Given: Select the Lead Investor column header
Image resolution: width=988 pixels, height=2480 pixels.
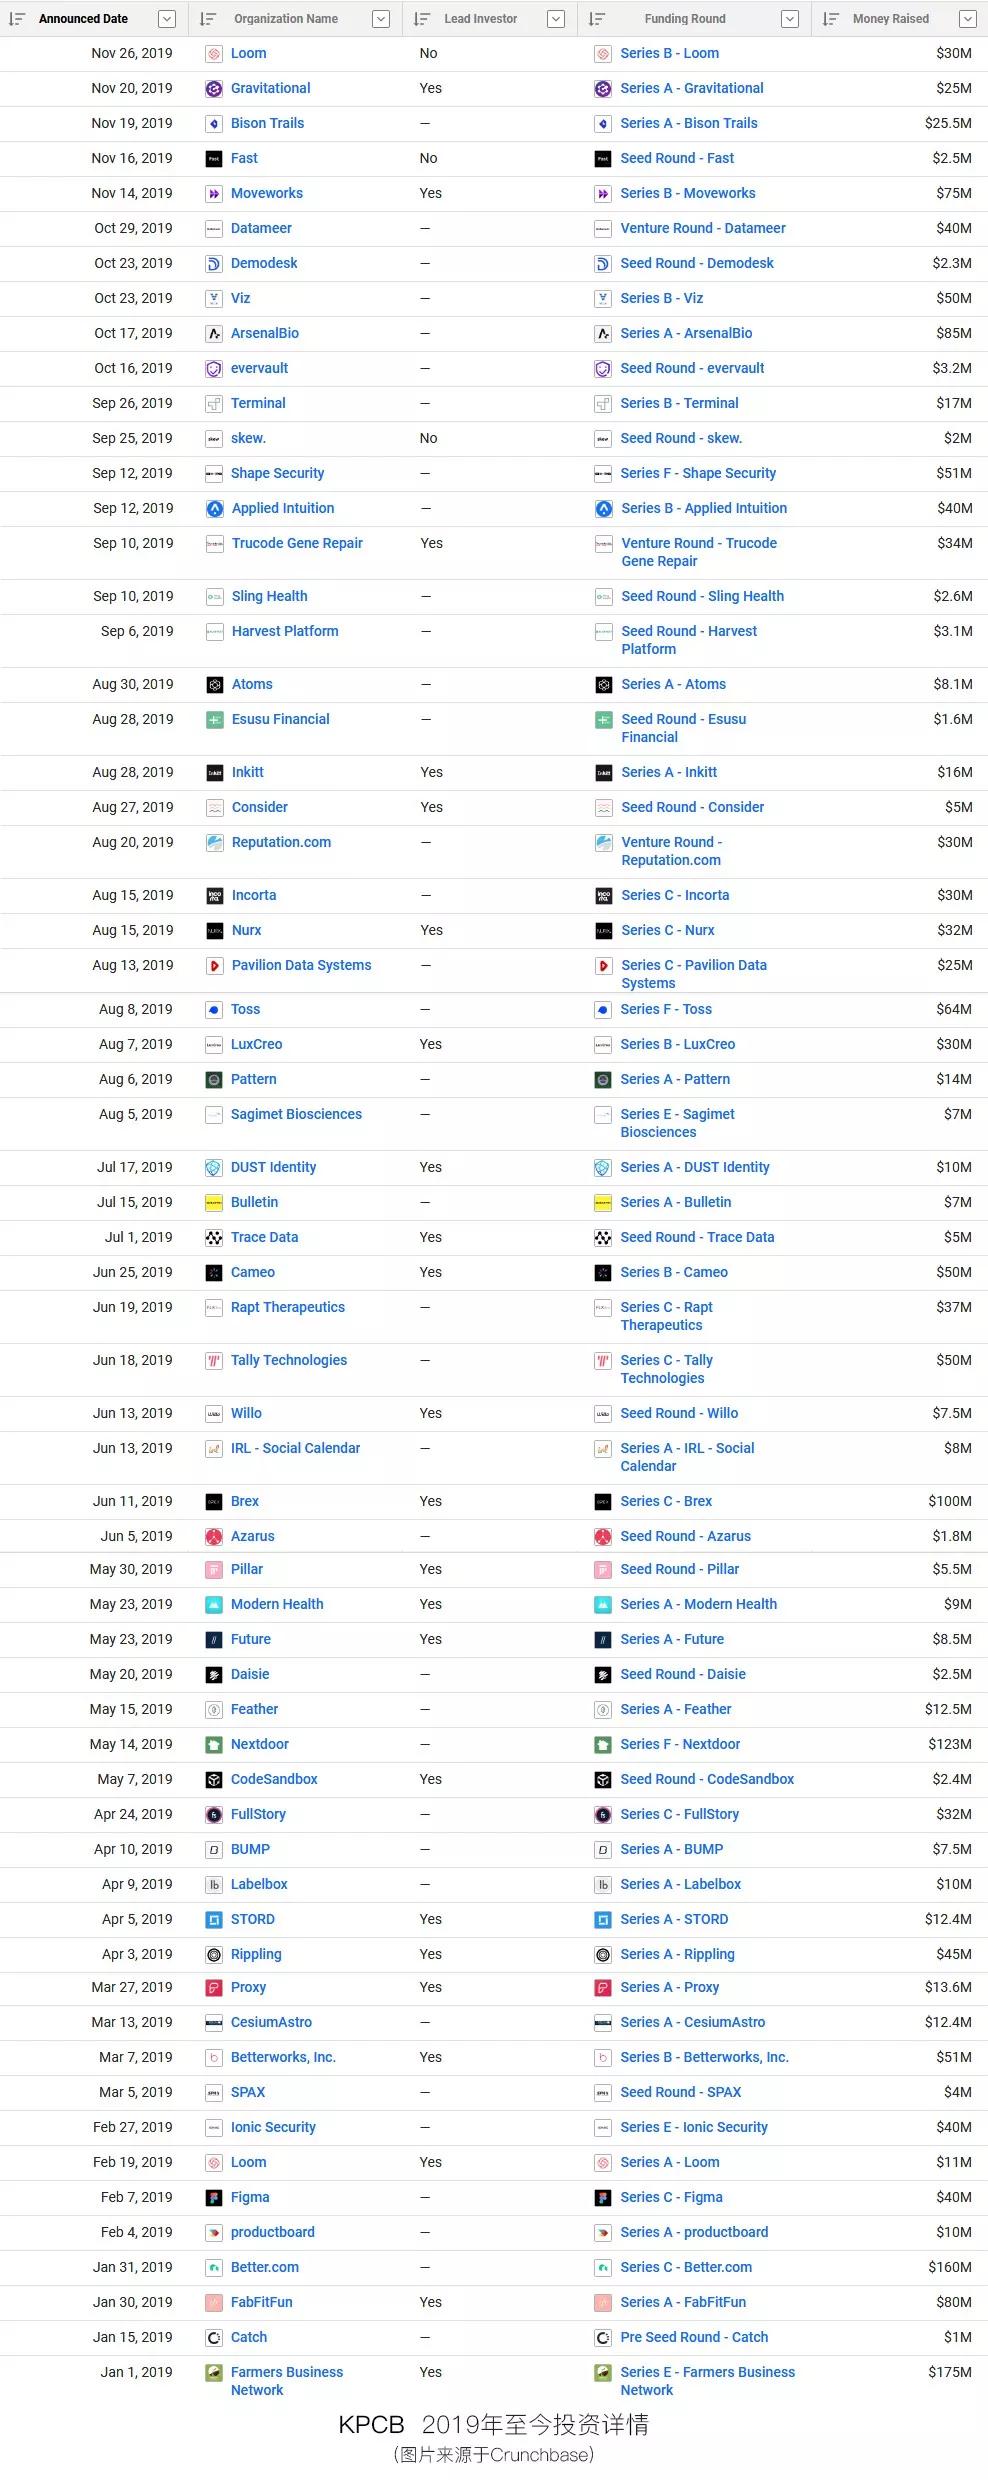Looking at the screenshot, I should (480, 19).
